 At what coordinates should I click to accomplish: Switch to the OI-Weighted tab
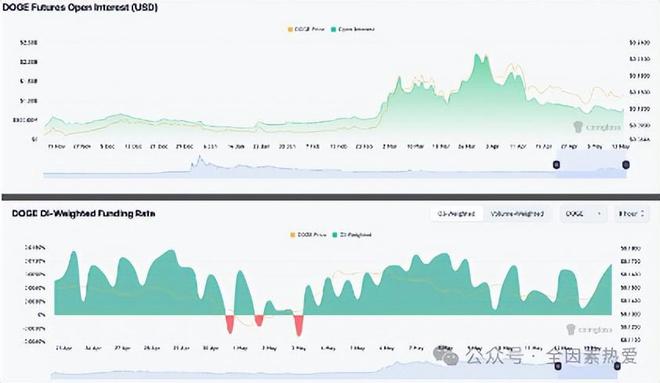click(x=456, y=214)
